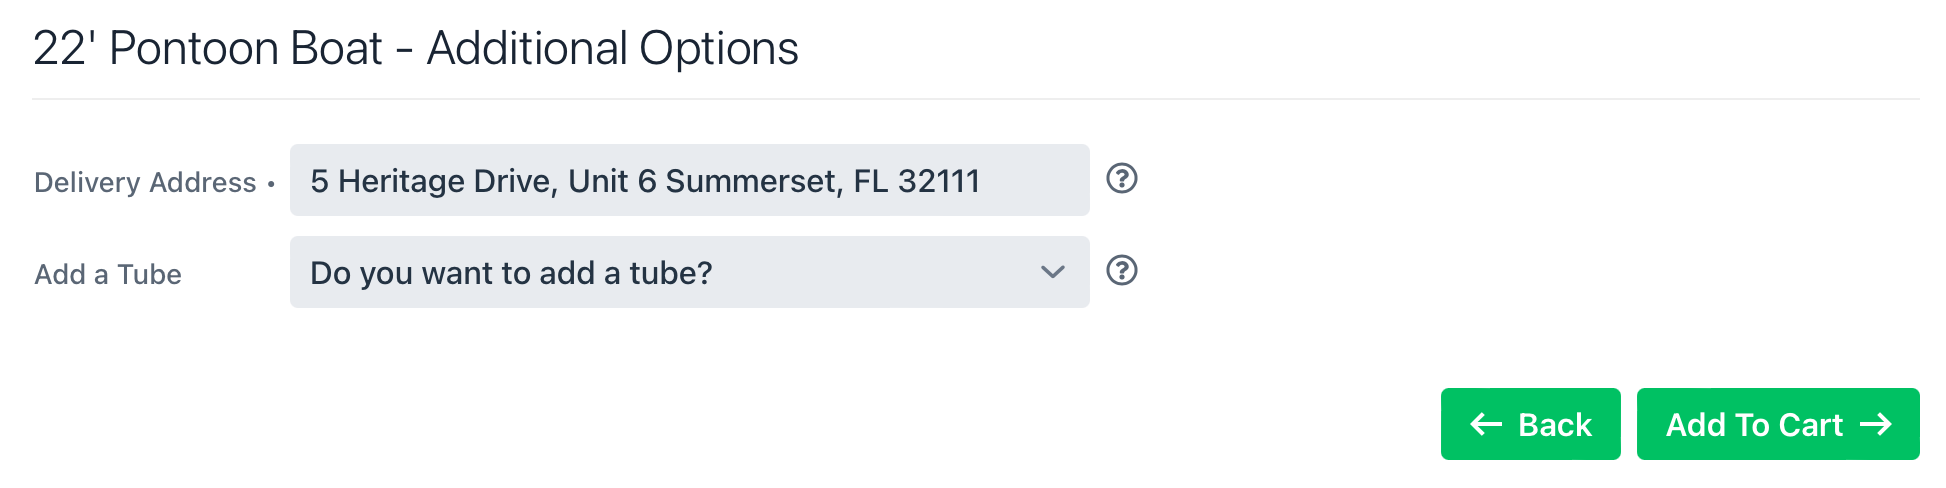Screen dimensions: 1946x488
Task: Click the help icon beside Add a Tube
Action: (x=1122, y=271)
